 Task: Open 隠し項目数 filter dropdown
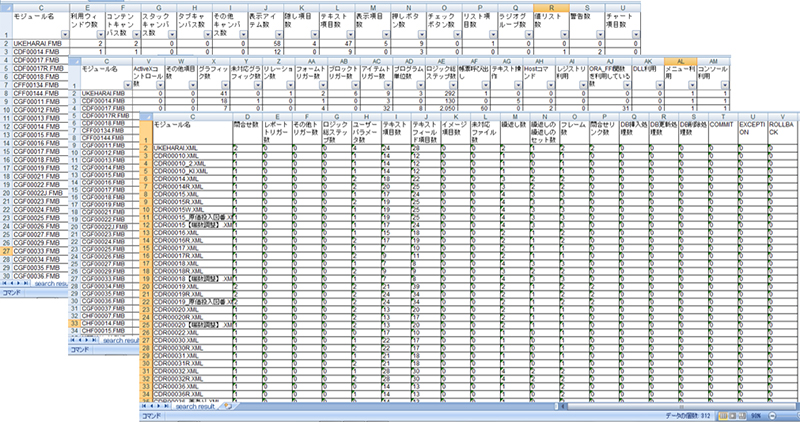[x=315, y=35]
